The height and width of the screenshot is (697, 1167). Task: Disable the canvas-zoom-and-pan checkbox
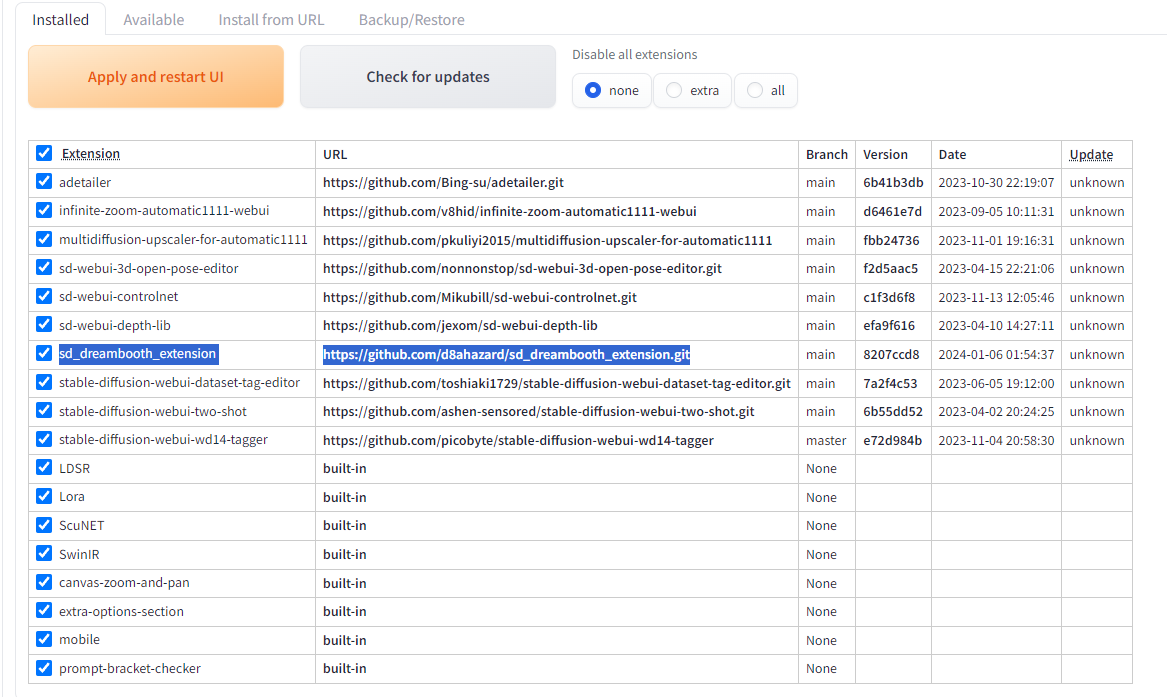pyautogui.click(x=44, y=582)
